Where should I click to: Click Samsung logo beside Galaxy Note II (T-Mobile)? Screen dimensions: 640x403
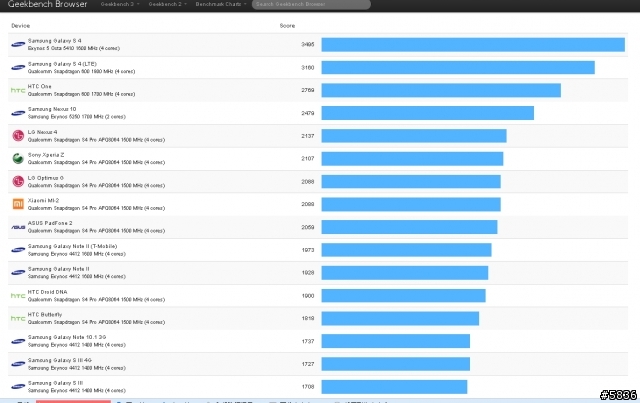(18, 250)
